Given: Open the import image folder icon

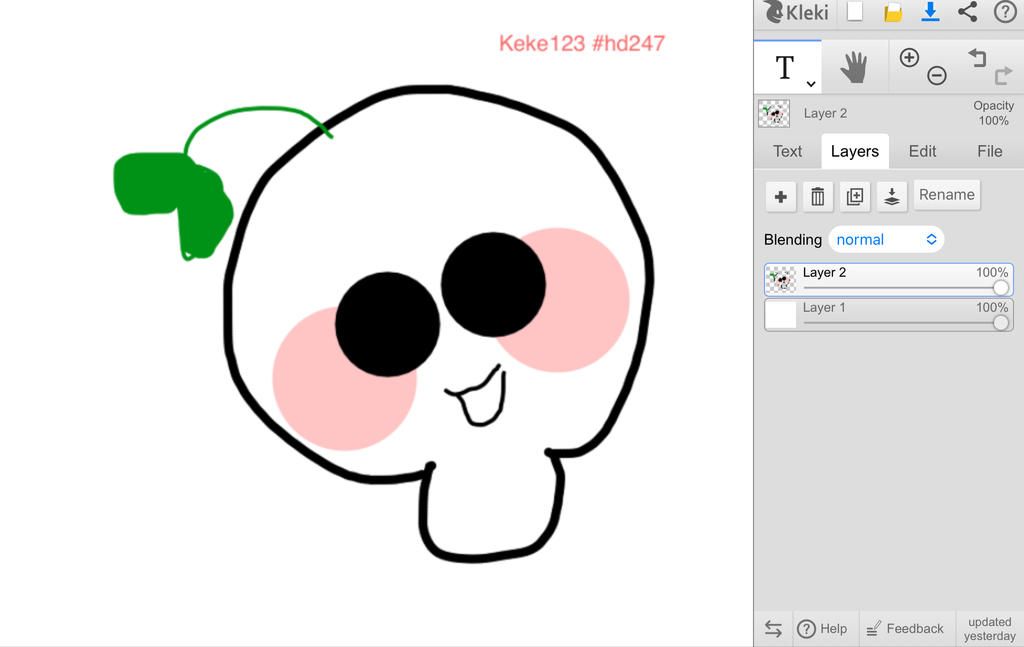Looking at the screenshot, I should (893, 12).
